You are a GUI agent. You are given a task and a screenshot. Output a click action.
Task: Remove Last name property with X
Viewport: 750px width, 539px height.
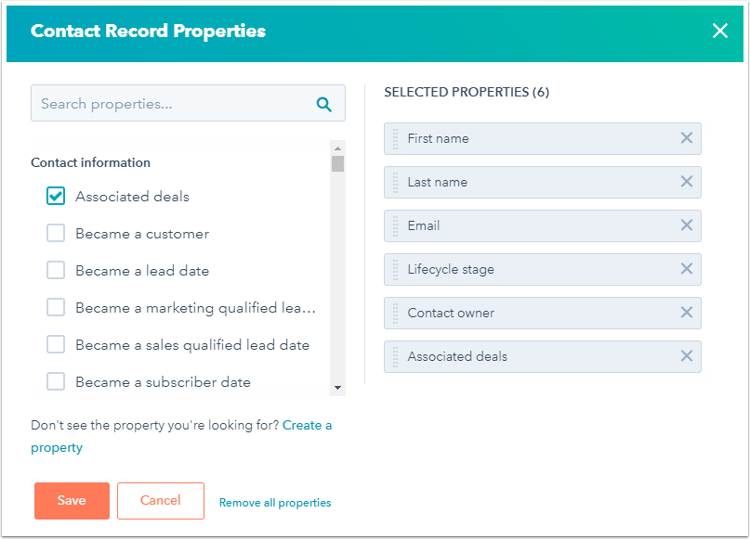686,182
